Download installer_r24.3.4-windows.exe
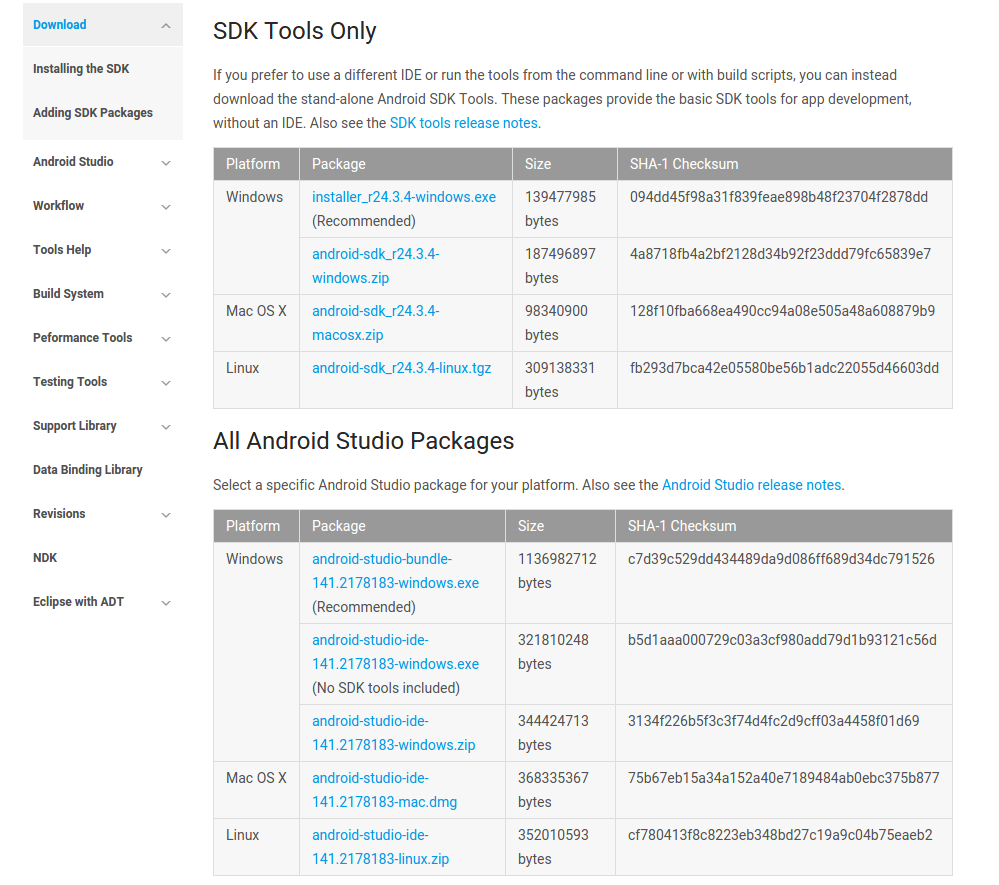This screenshot has width=999, height=885. 404,197
